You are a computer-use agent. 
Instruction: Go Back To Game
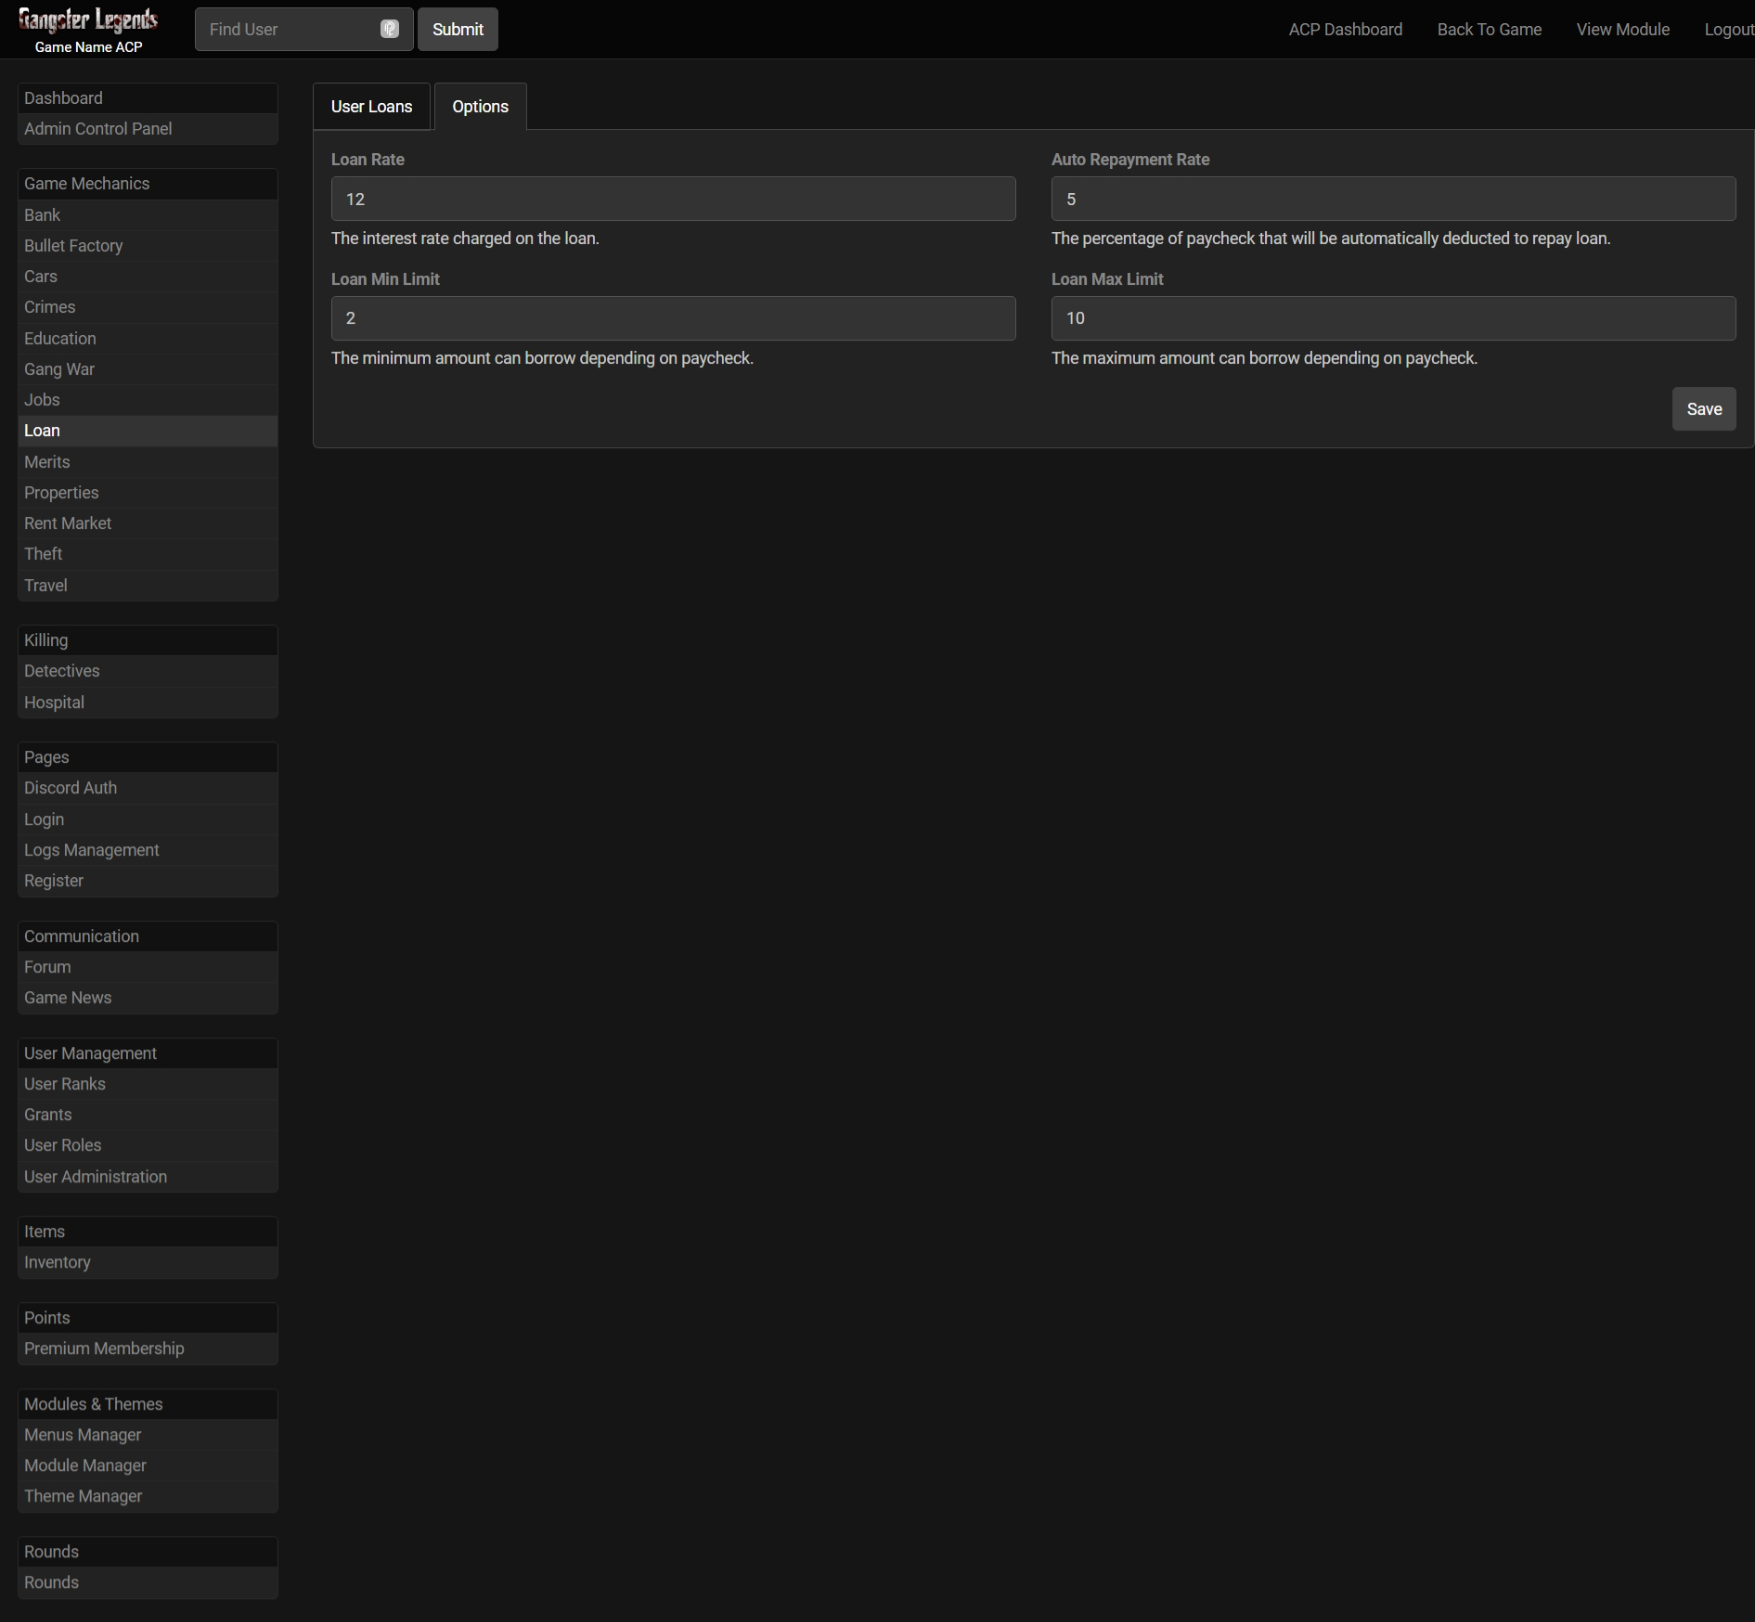coord(1488,30)
